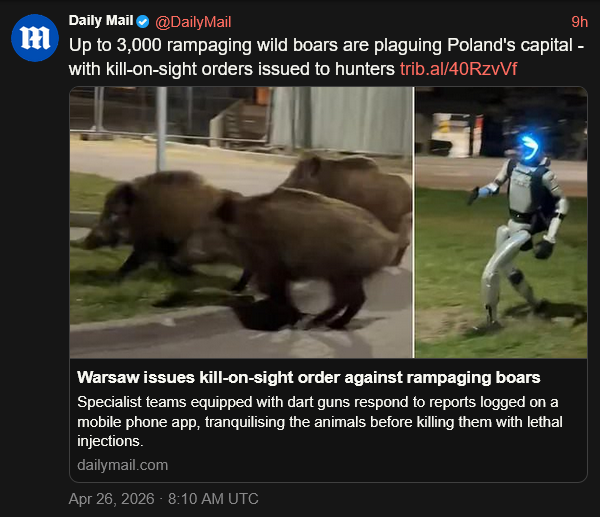The height and width of the screenshot is (517, 600).
Task: Visit the @DailyMail handle
Action: 193,22
